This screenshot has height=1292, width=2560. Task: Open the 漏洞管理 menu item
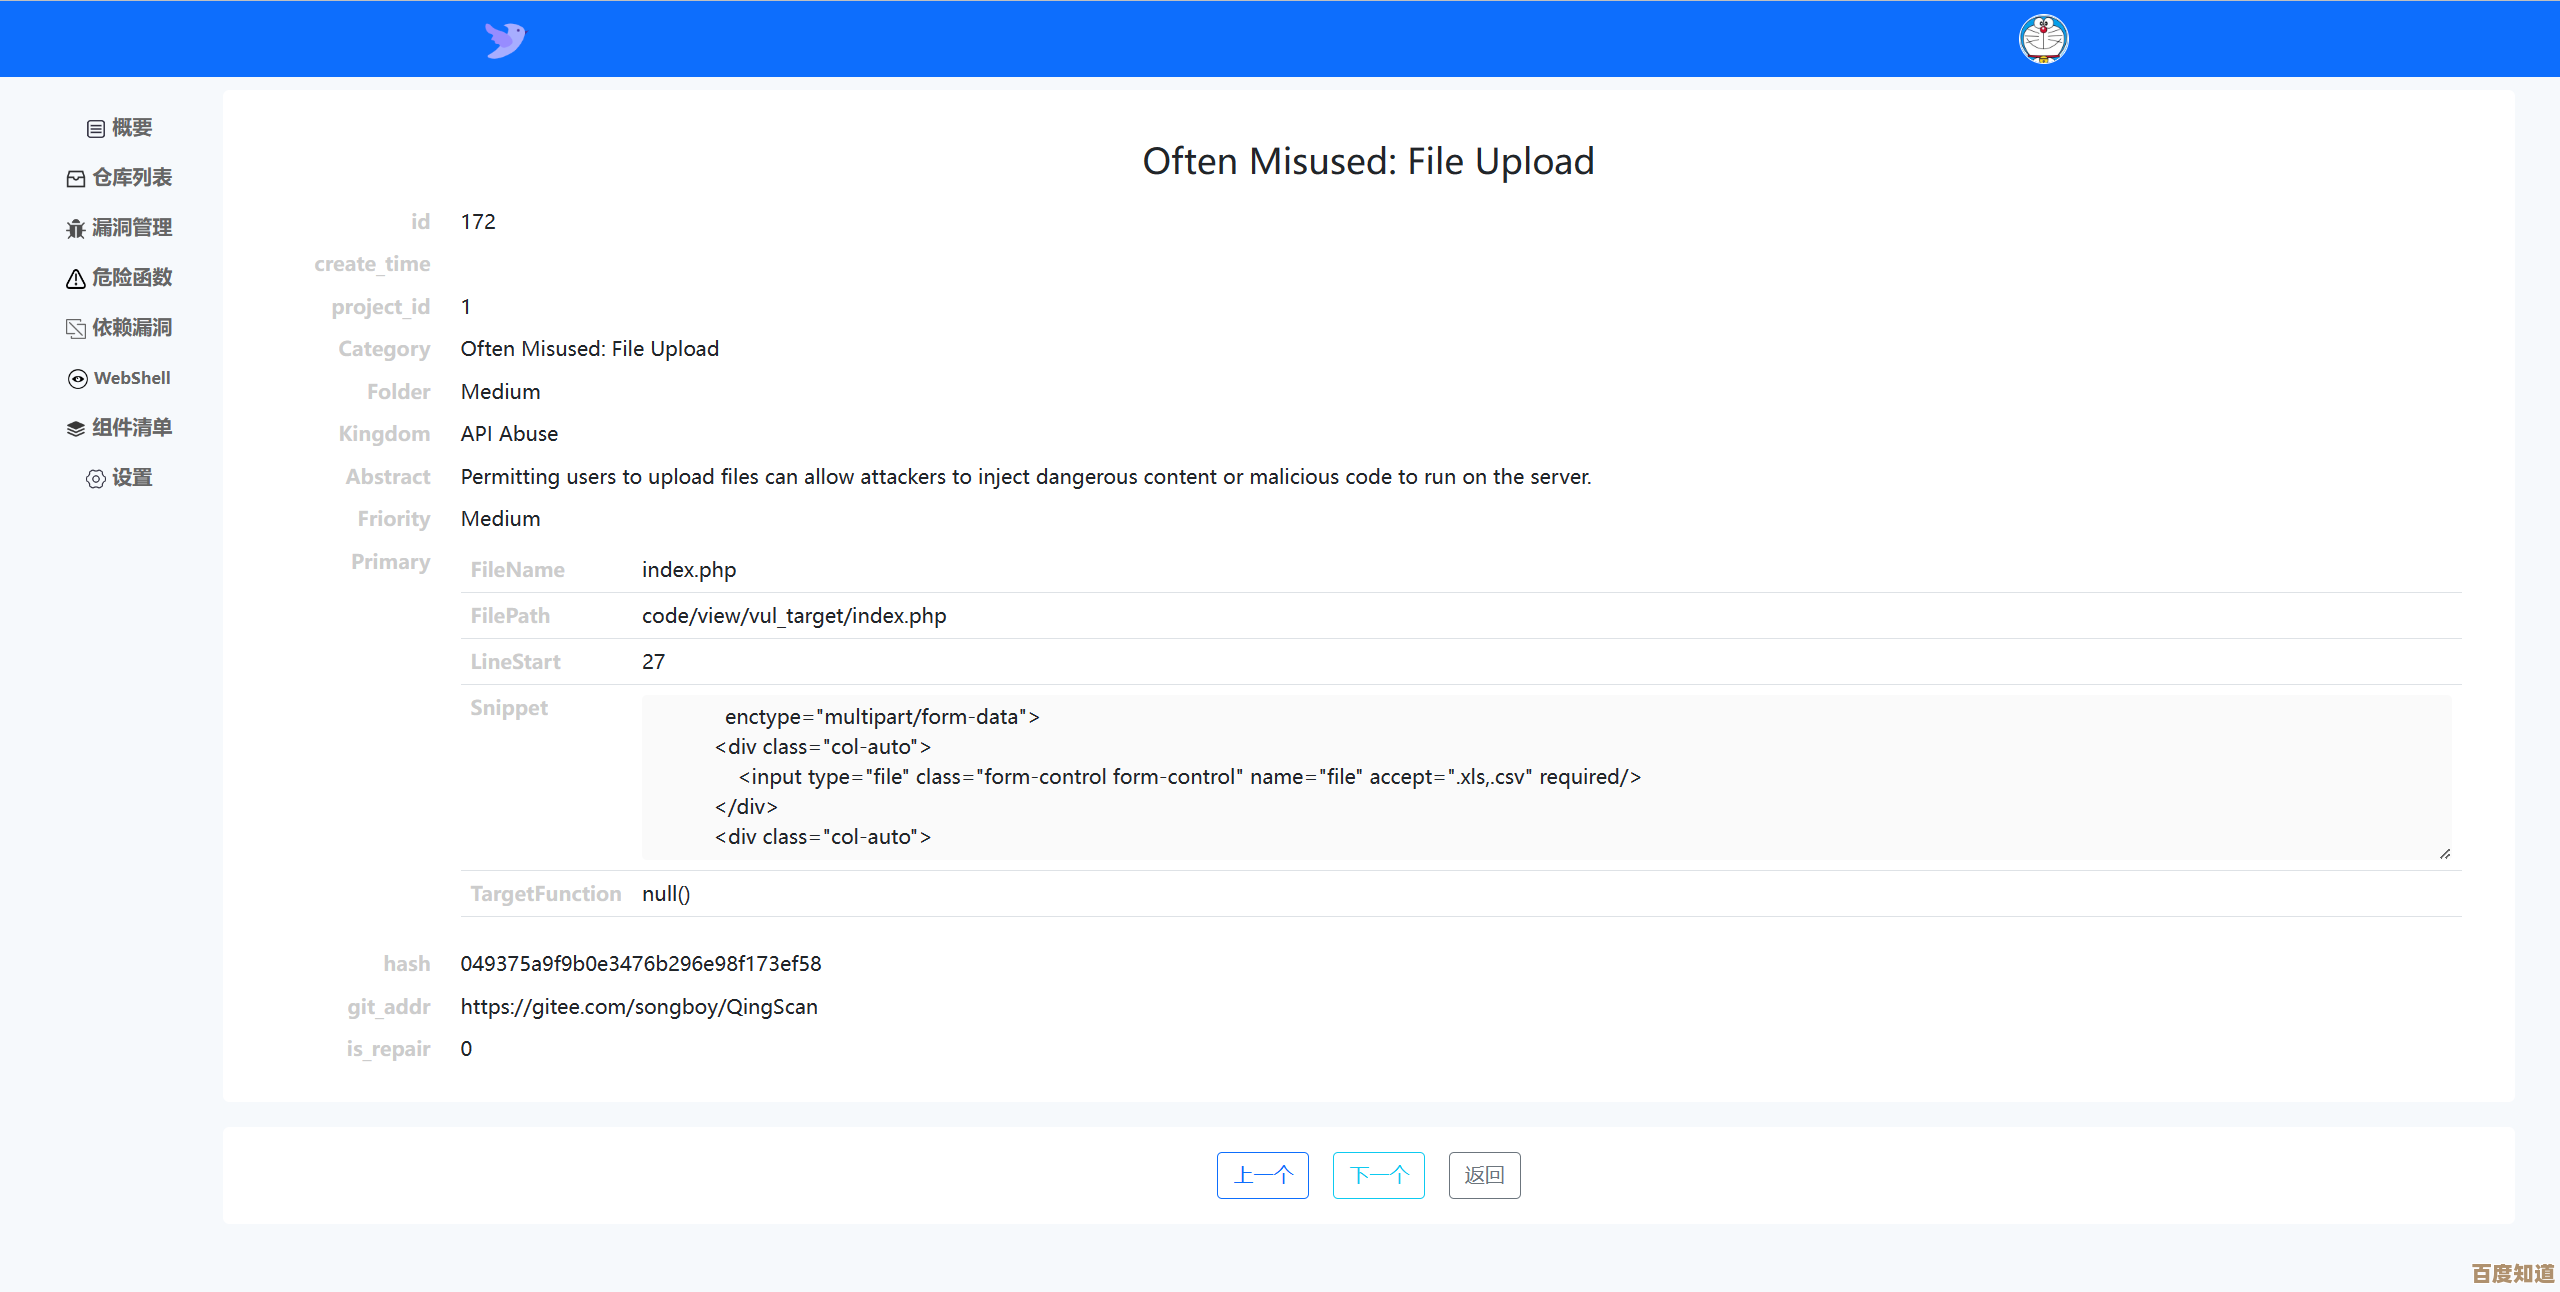(132, 228)
